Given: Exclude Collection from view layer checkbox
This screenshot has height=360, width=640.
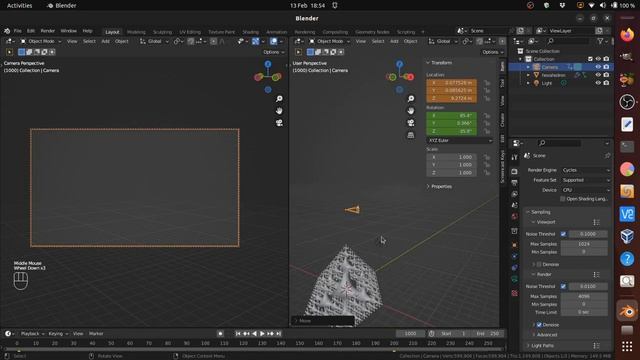Looking at the screenshot, I should (x=590, y=59).
